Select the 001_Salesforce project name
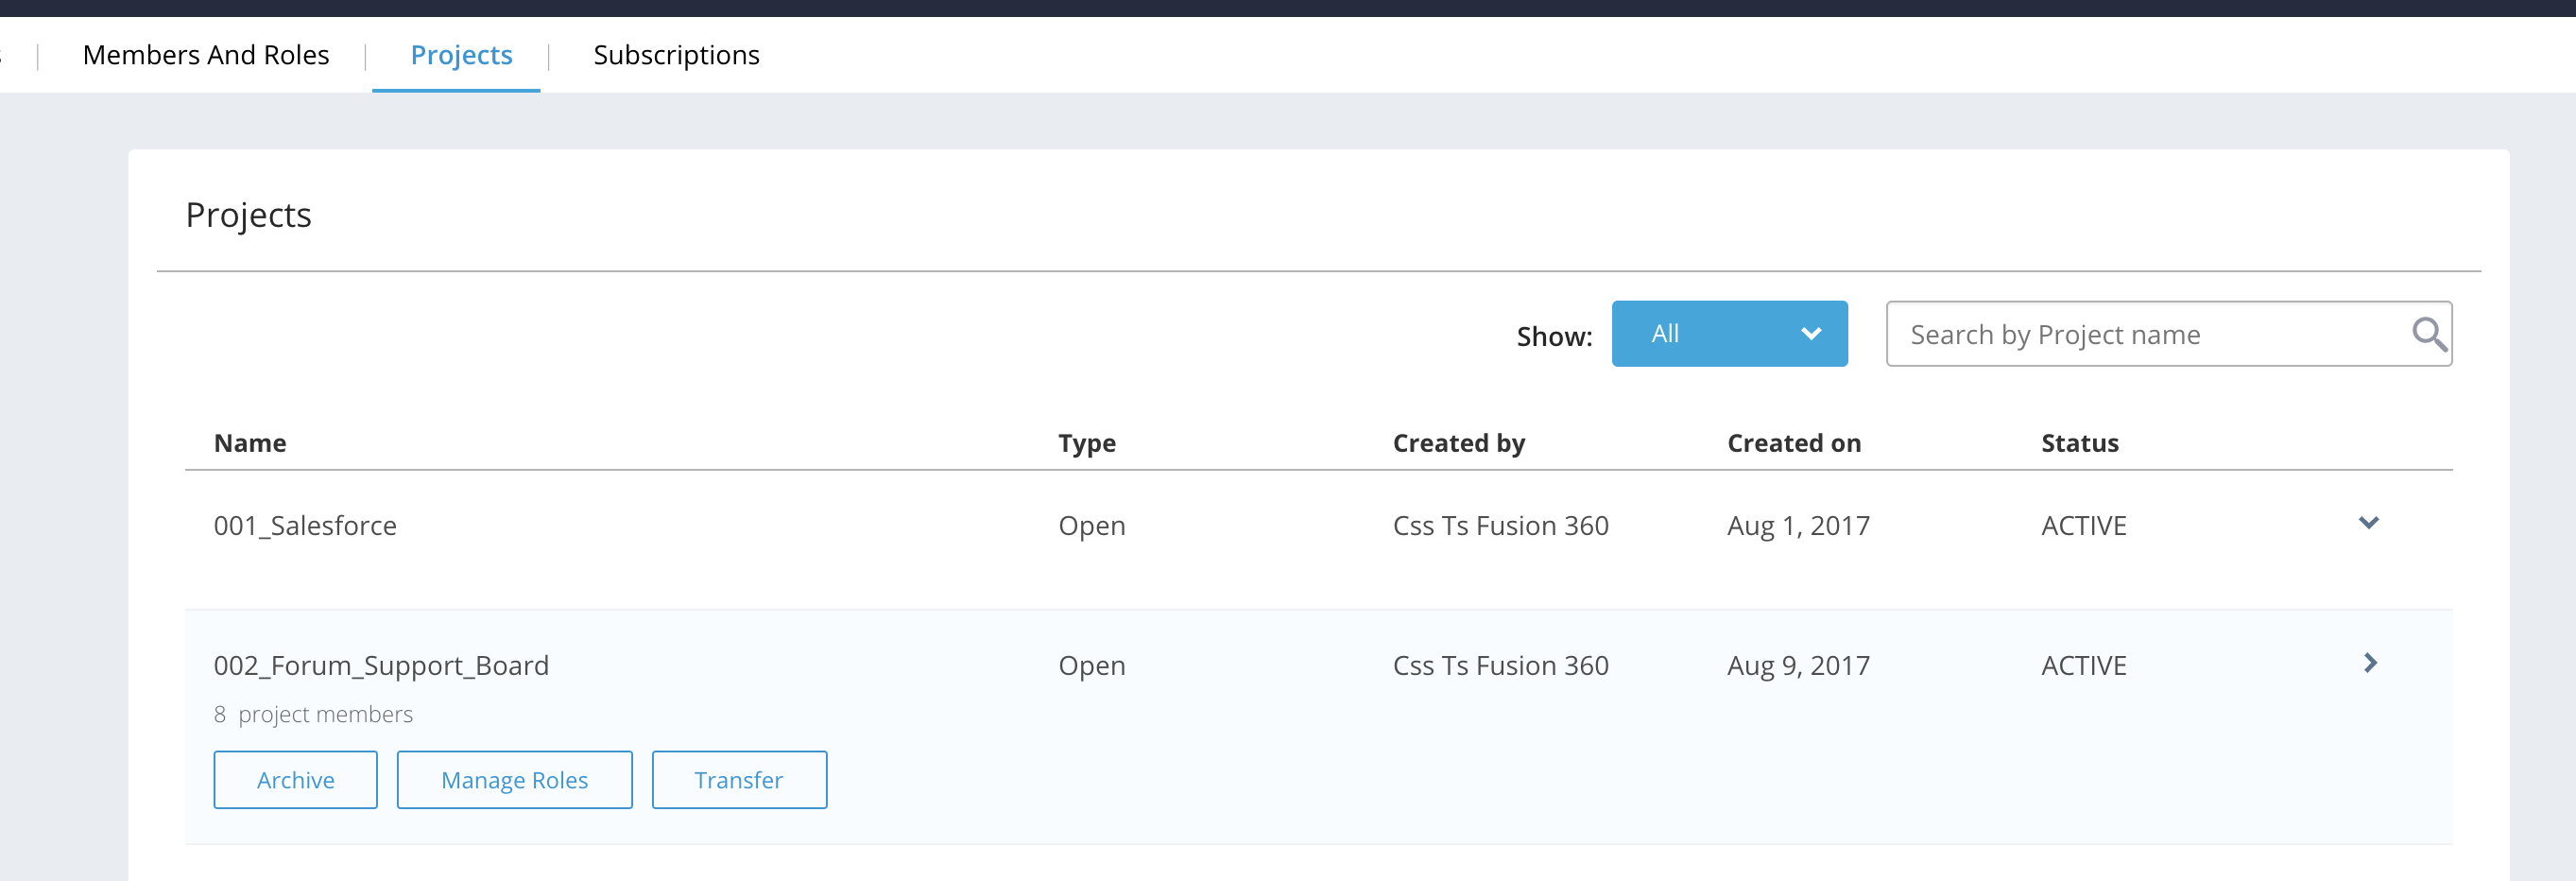The height and width of the screenshot is (881, 2576). pos(305,526)
